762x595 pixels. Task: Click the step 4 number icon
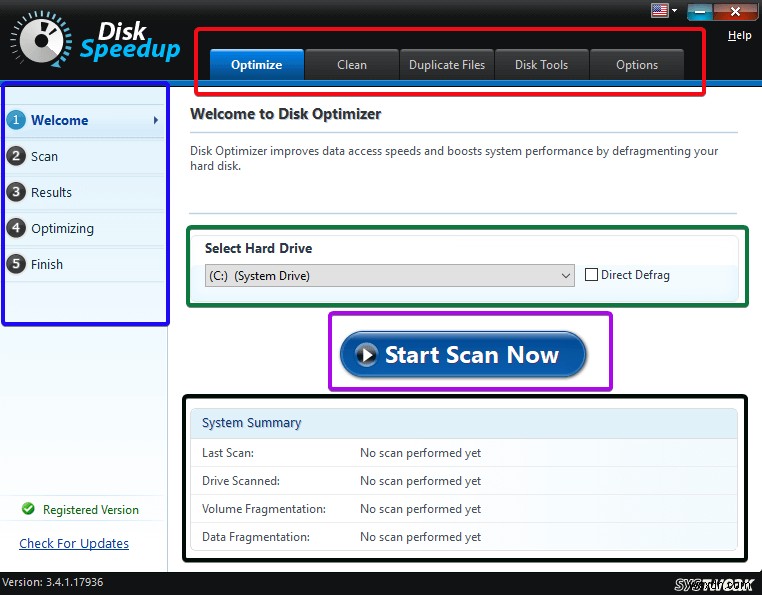pos(16,228)
